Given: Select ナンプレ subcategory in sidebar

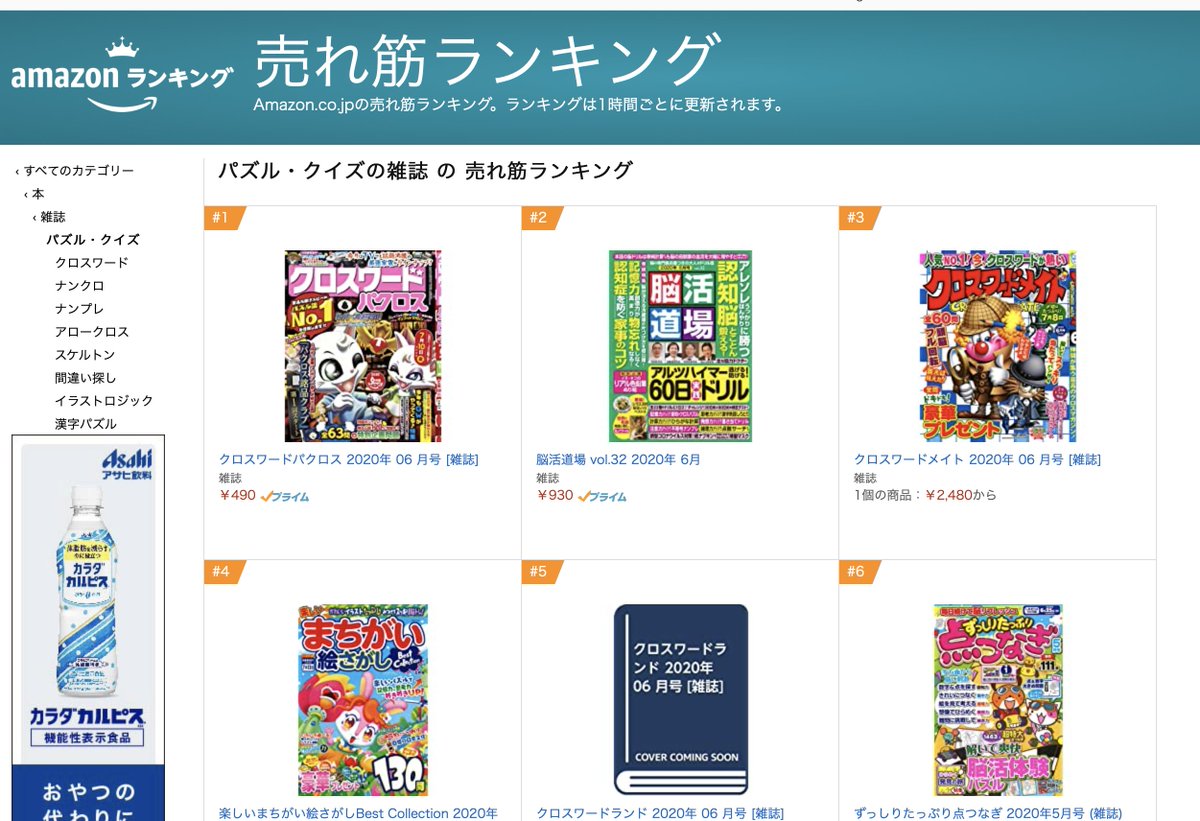Looking at the screenshot, I should (x=79, y=309).
